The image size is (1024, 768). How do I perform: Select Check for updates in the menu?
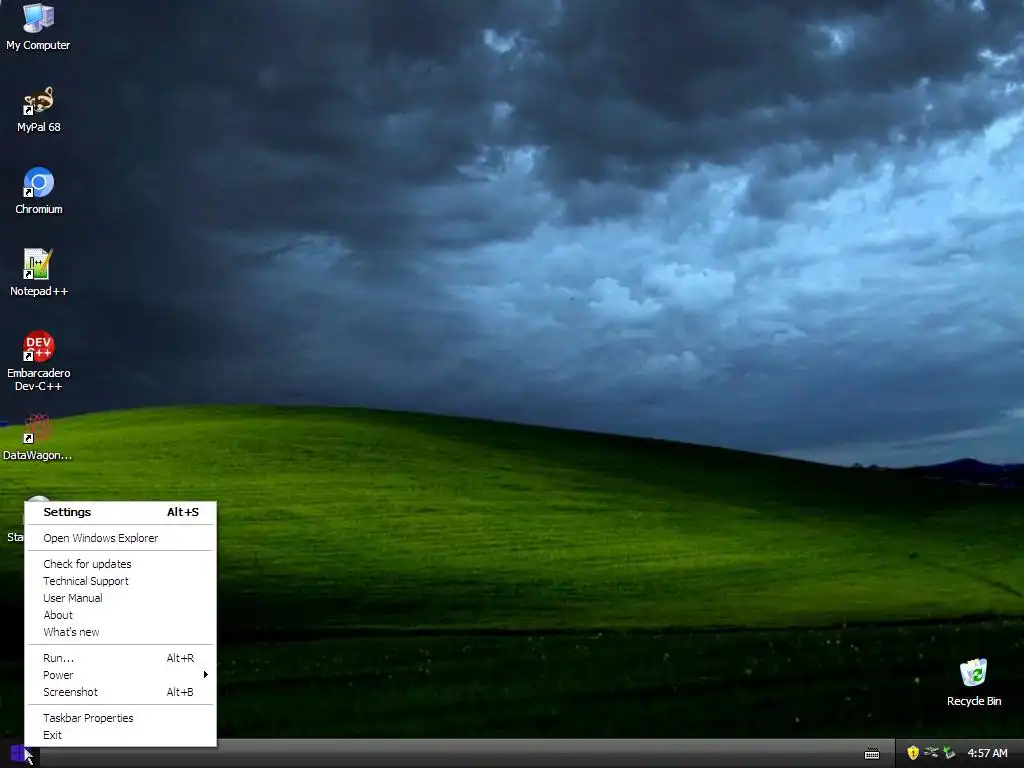pyautogui.click(x=120, y=564)
